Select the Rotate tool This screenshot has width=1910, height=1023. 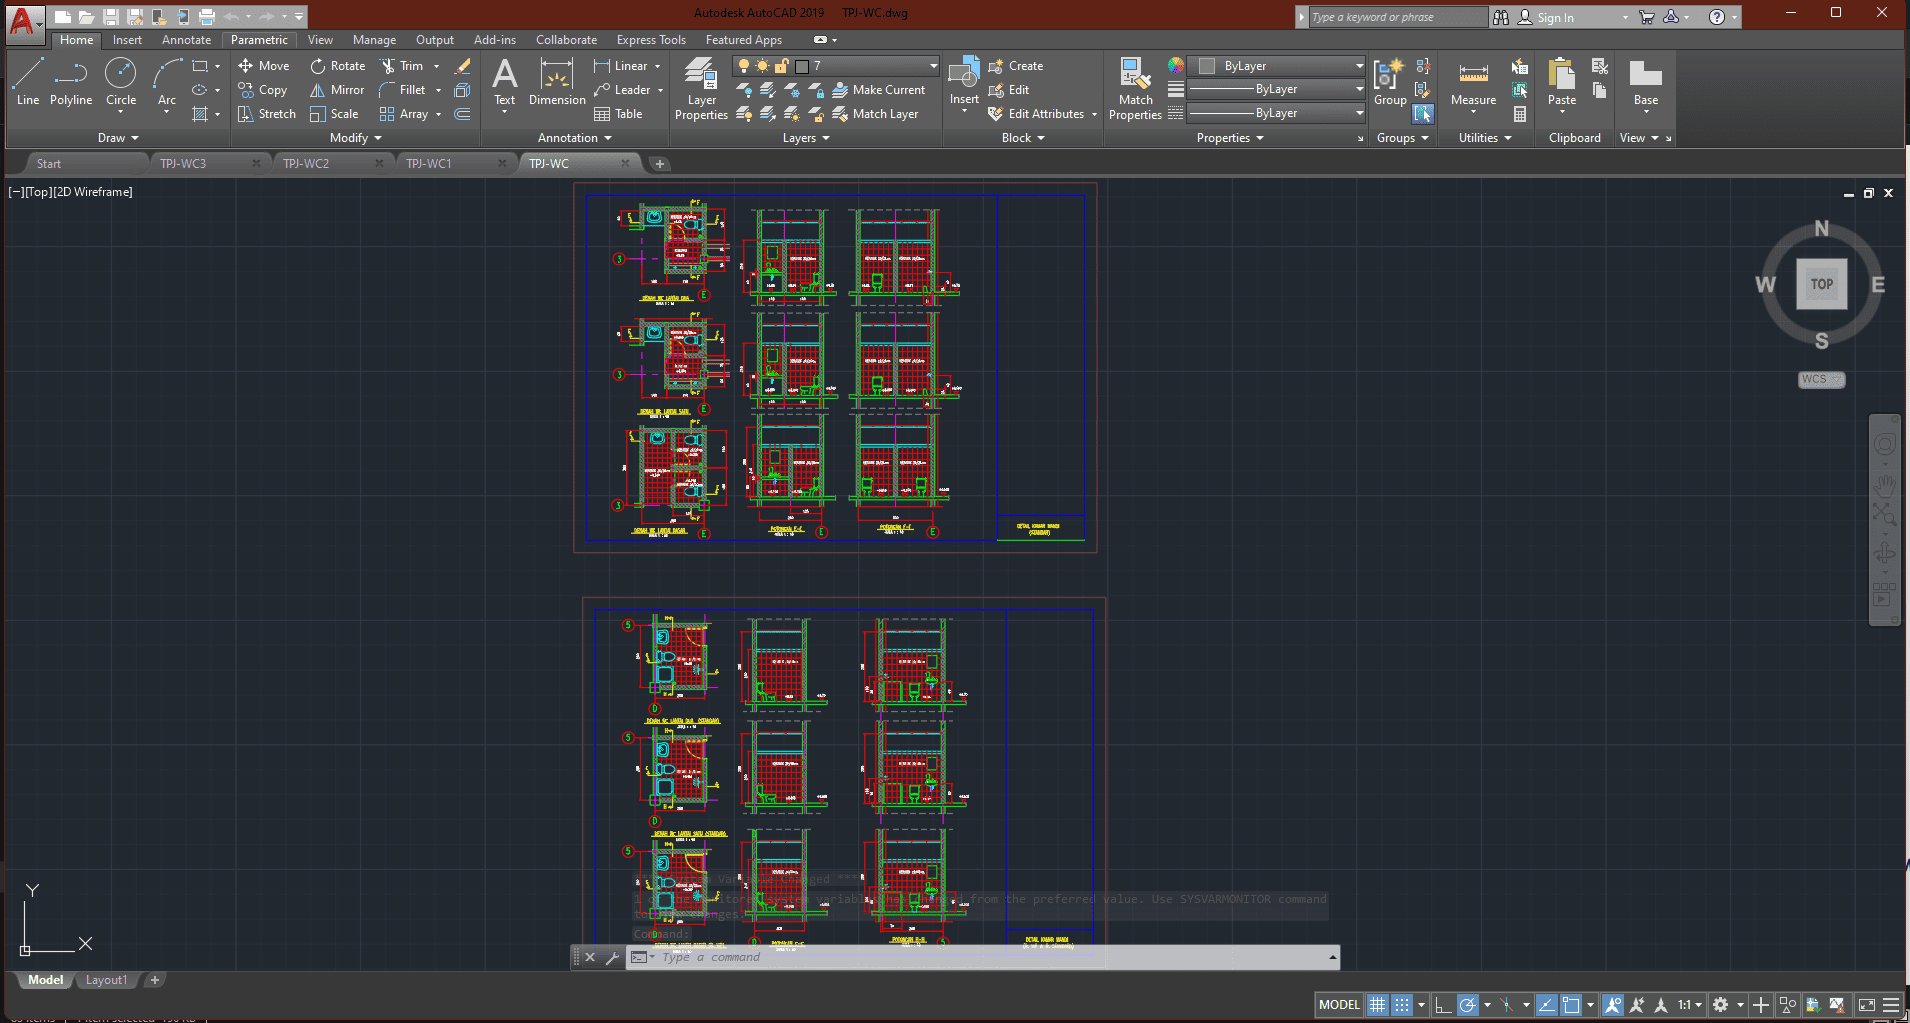(337, 66)
